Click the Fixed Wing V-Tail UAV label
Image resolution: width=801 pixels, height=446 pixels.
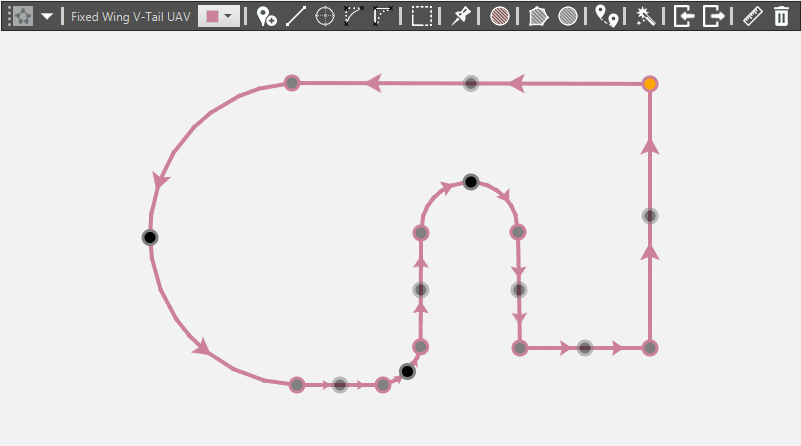pos(130,17)
